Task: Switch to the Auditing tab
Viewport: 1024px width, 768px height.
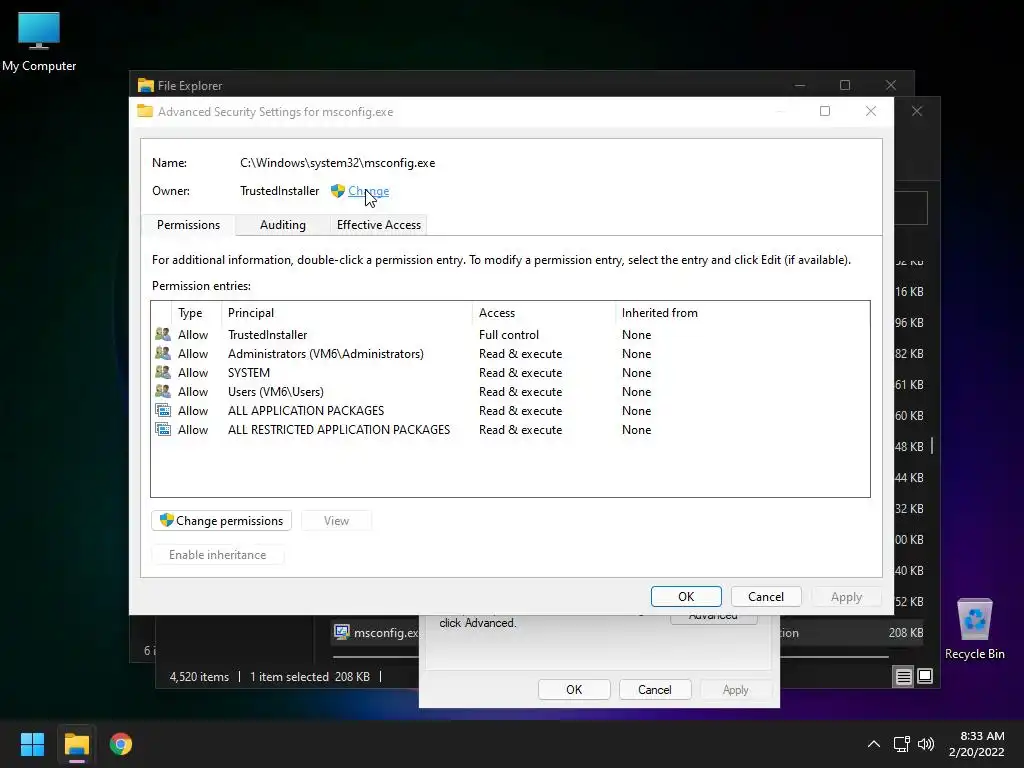Action: coord(283,225)
